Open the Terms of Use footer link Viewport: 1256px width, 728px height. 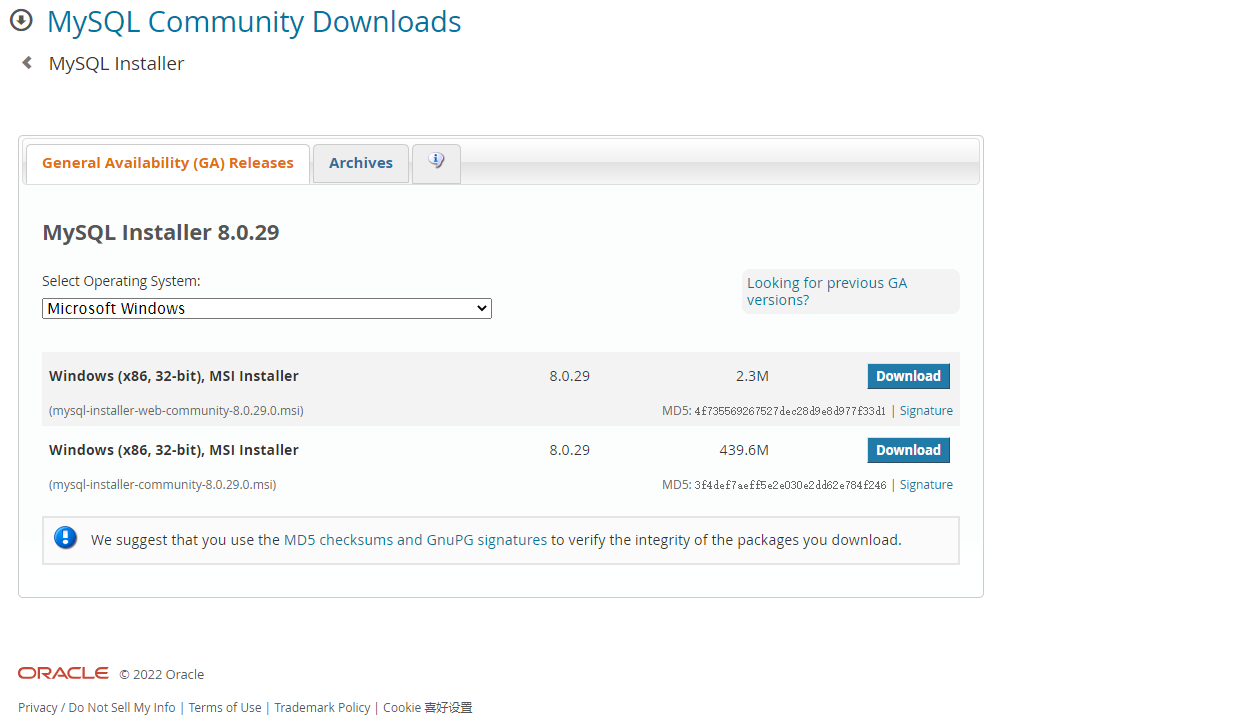click(x=225, y=707)
